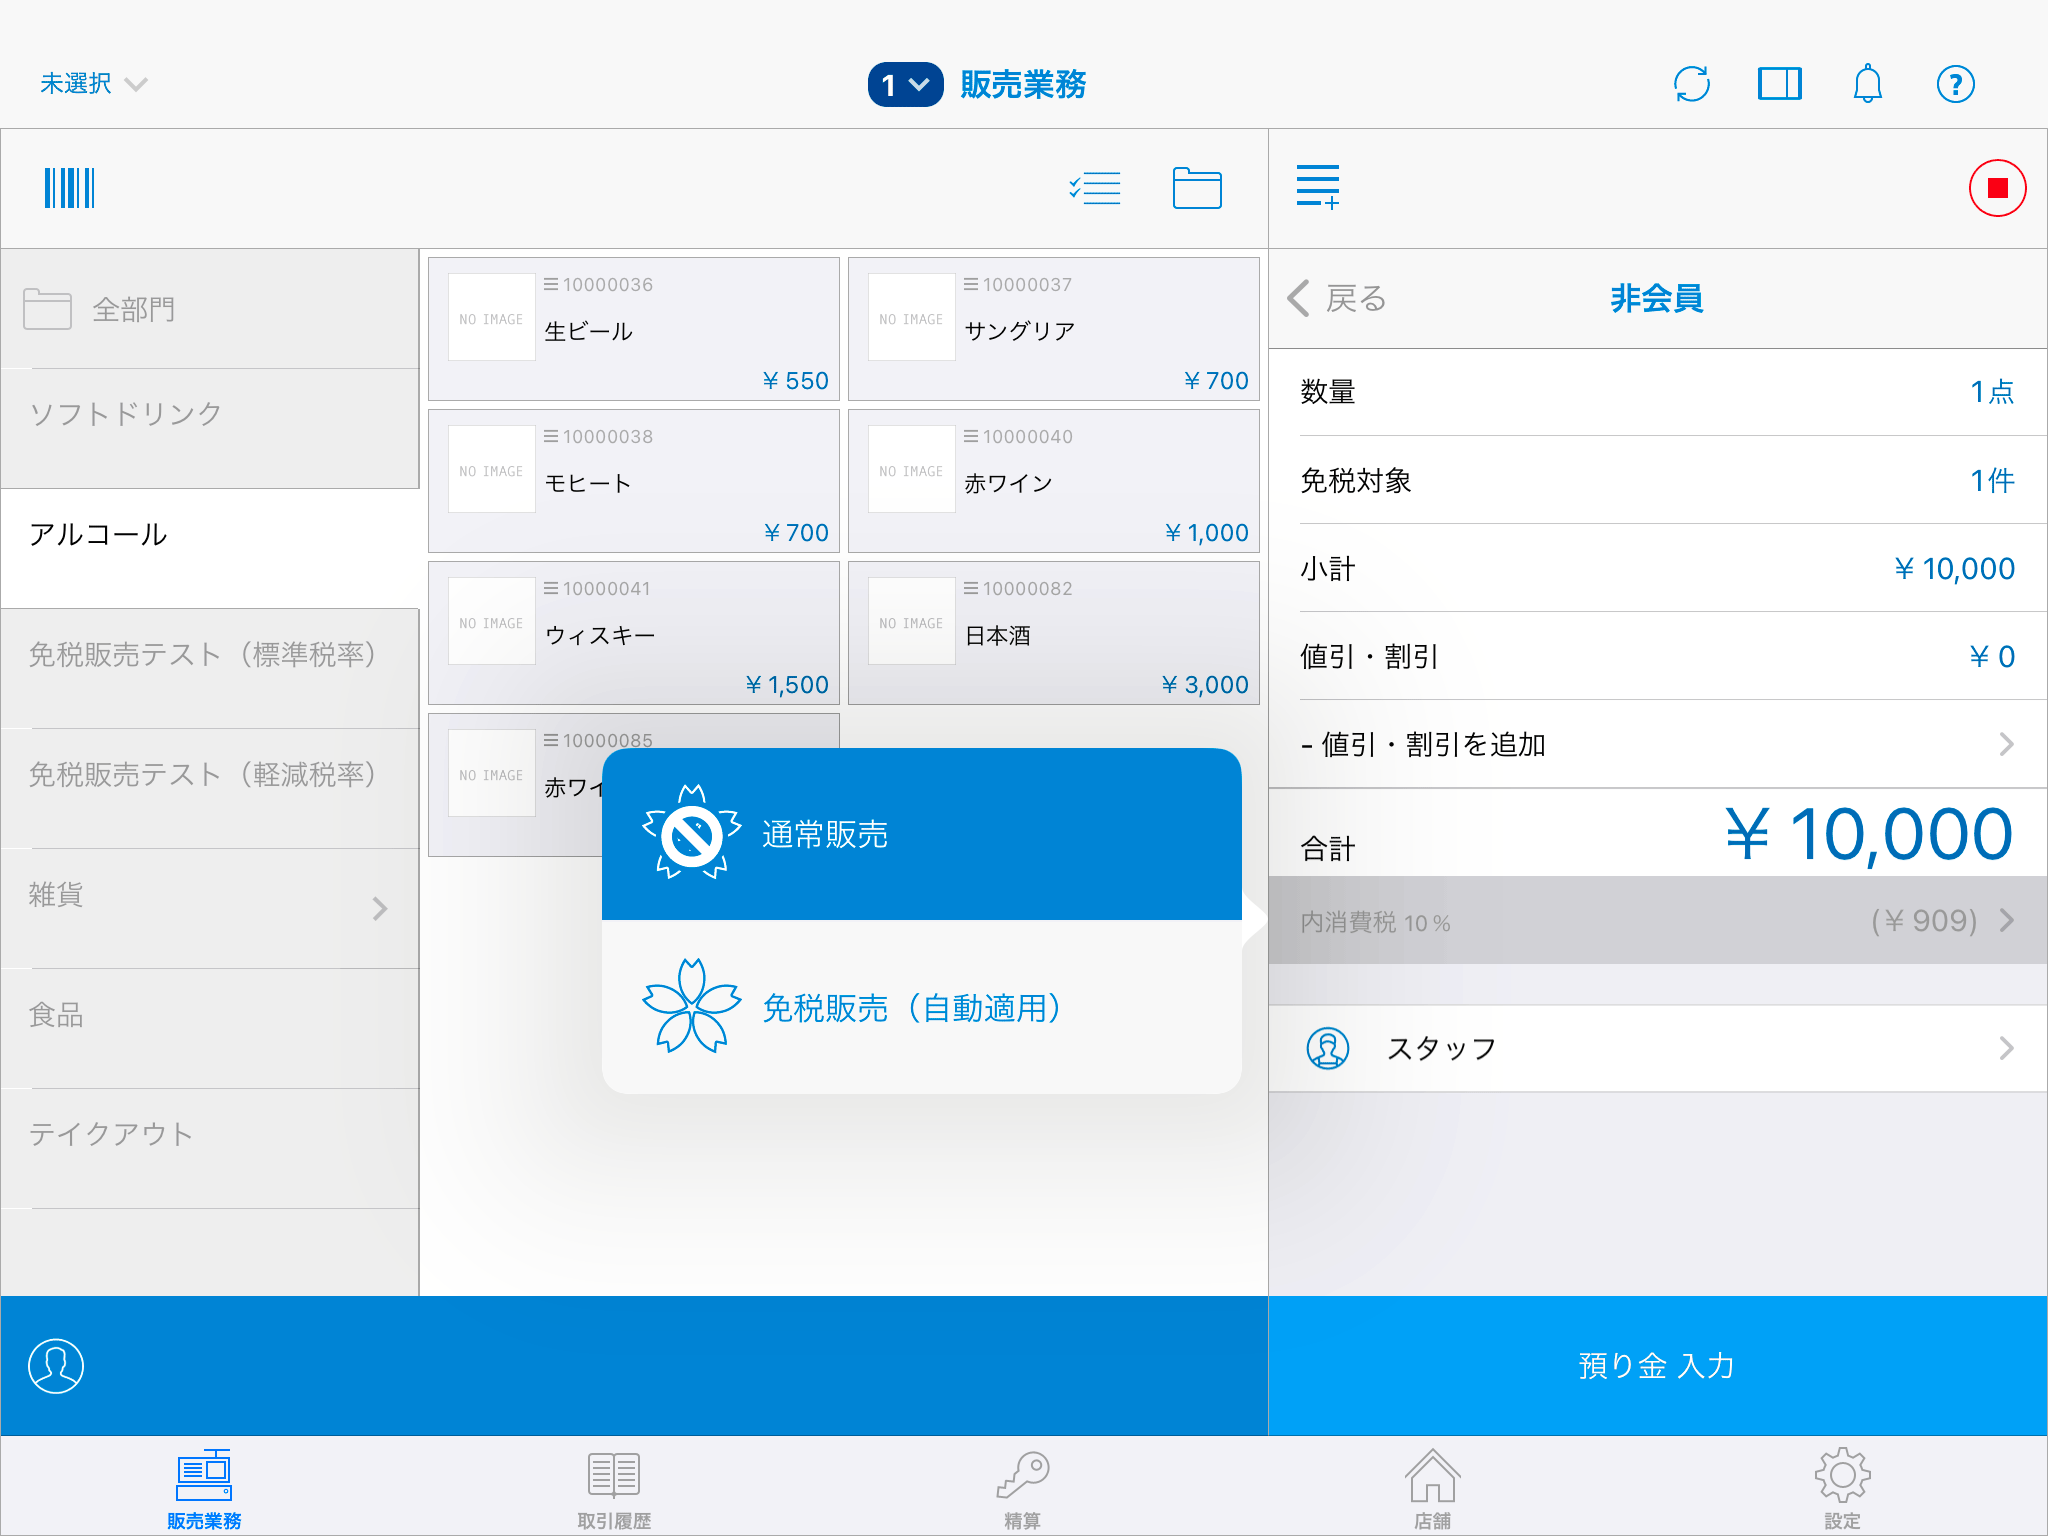
Task: Add 生ビール product tile
Action: pyautogui.click(x=634, y=329)
